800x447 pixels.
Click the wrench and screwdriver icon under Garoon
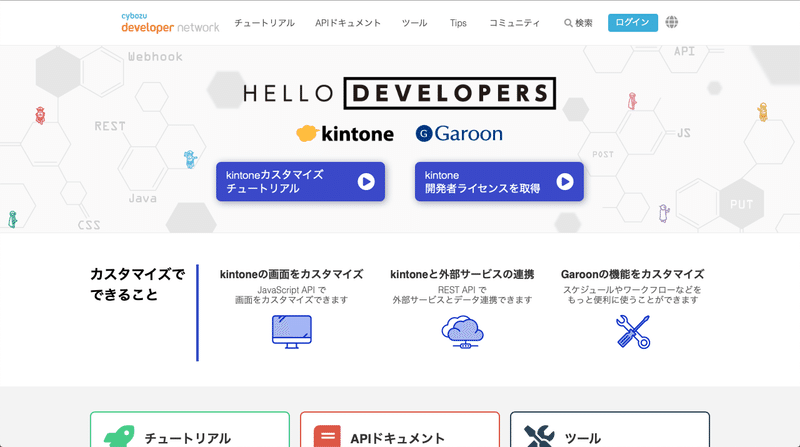tap(633, 332)
